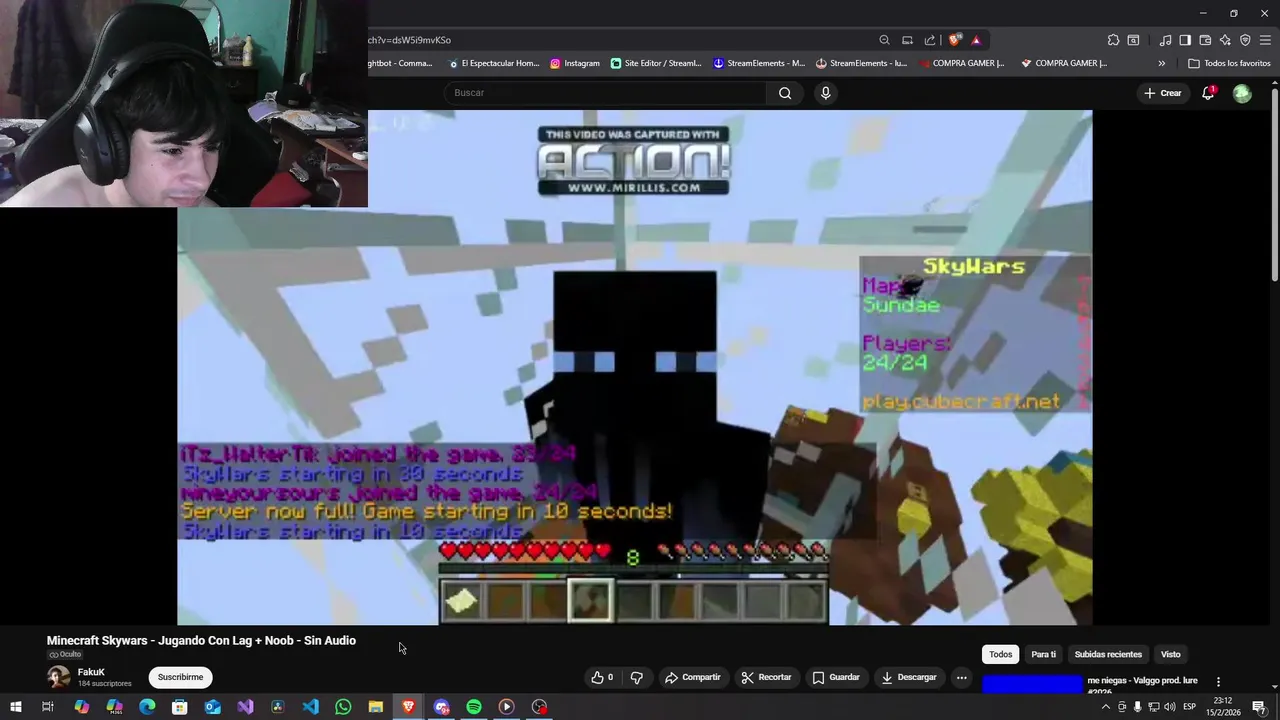Select the Subidas recientes filter chip

click(x=1108, y=654)
